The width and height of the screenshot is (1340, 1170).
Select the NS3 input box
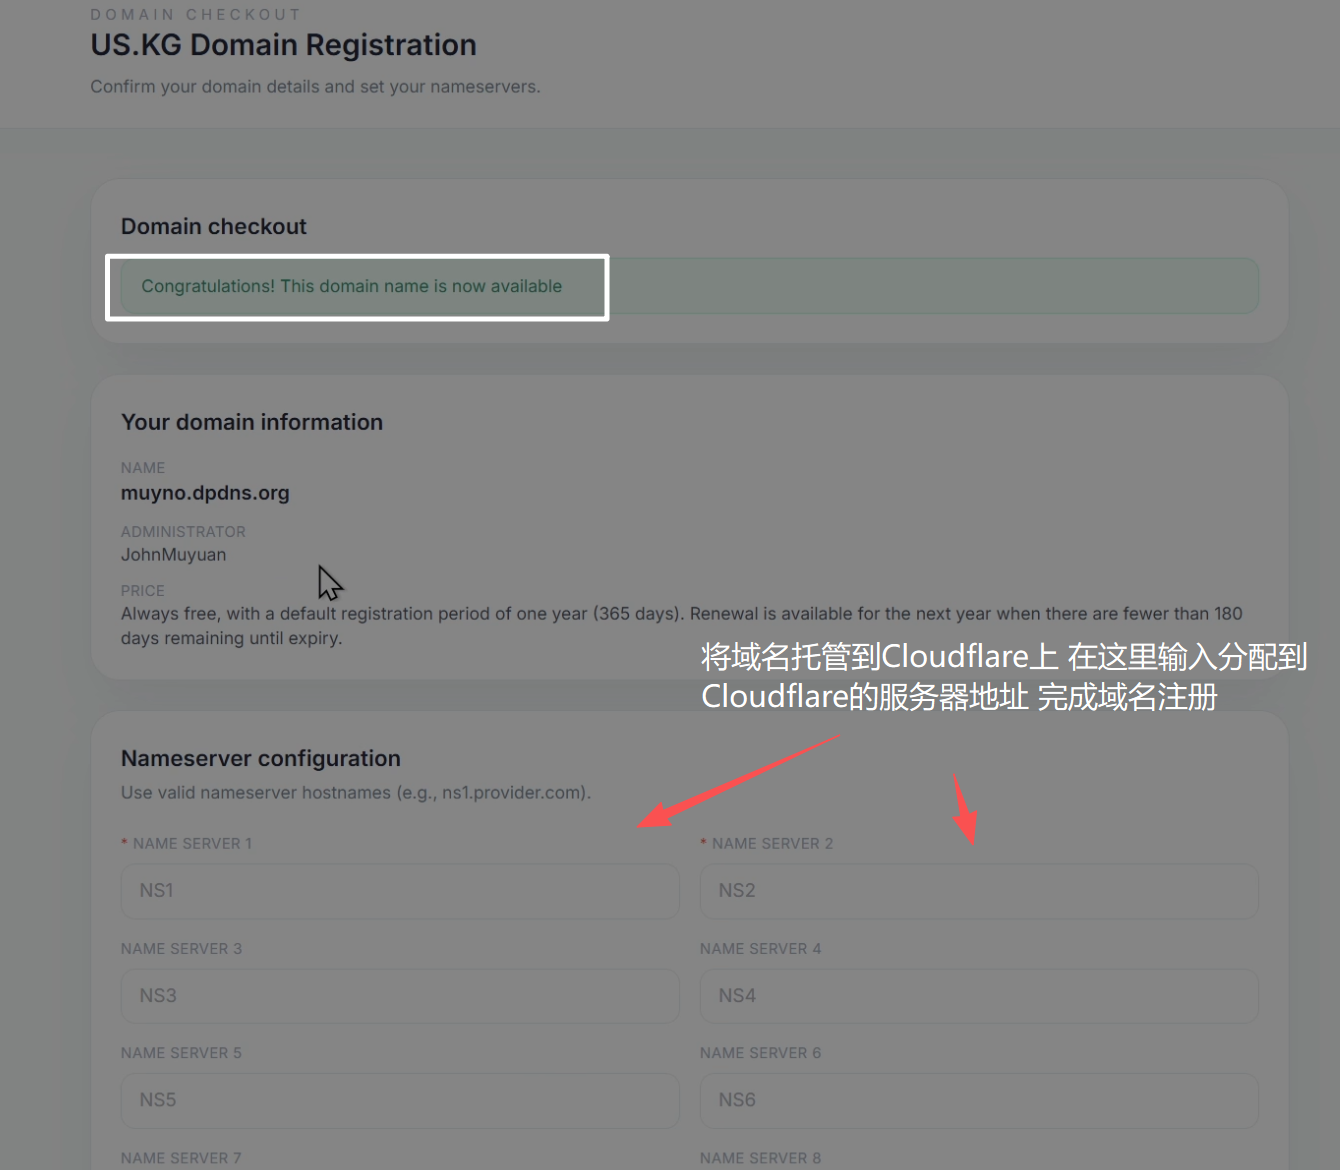click(400, 996)
